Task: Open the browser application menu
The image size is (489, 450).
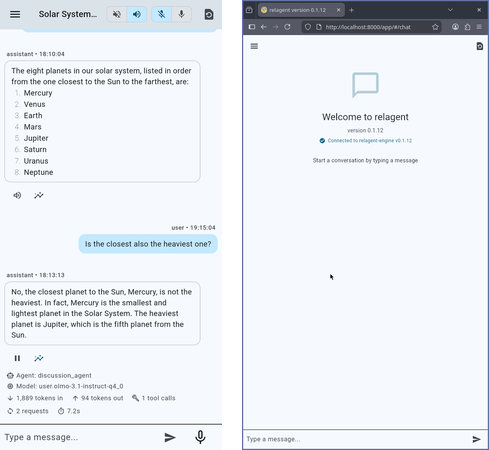Action: [x=479, y=27]
